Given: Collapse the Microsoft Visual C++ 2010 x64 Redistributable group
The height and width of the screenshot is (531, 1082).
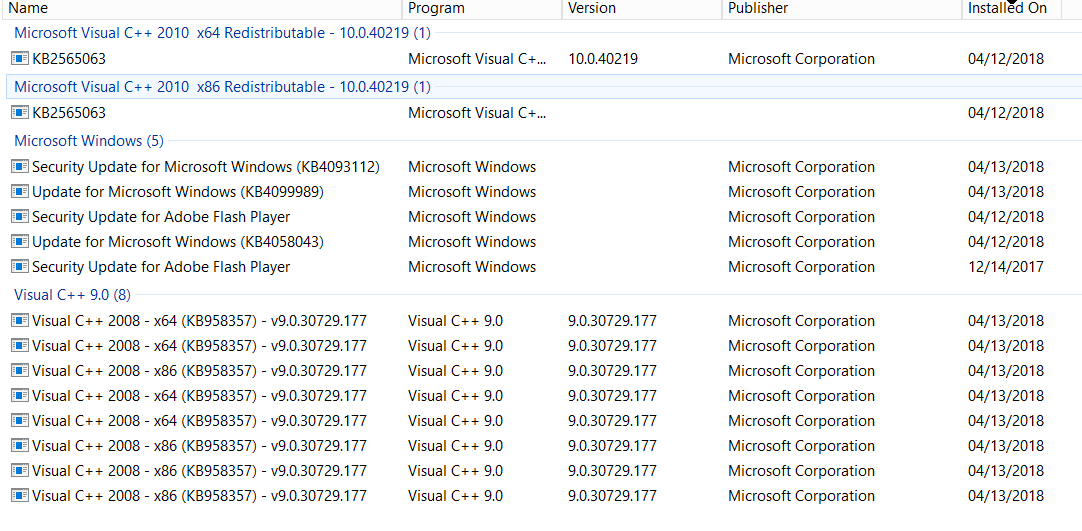Looking at the screenshot, I should tap(222, 32).
